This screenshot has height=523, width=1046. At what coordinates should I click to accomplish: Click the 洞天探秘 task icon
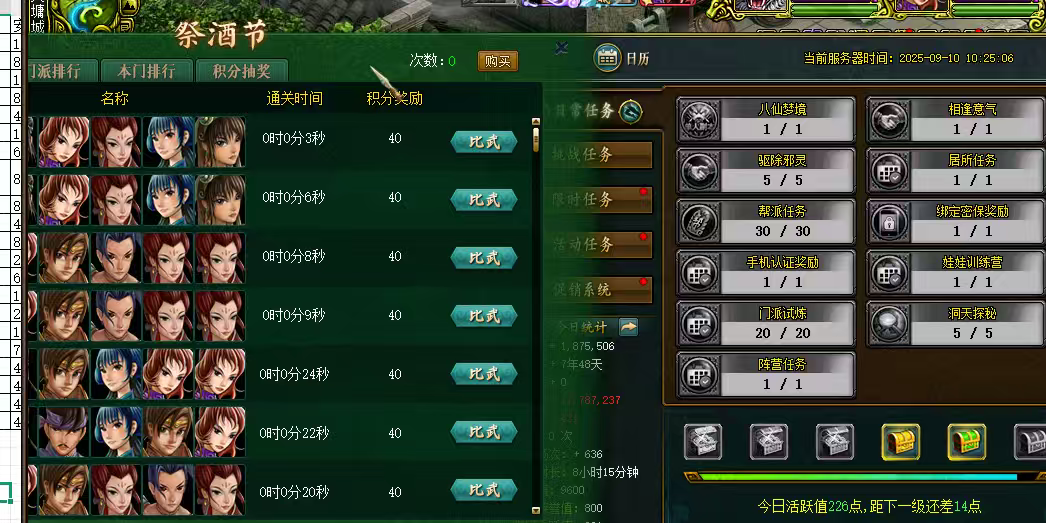[x=889, y=324]
